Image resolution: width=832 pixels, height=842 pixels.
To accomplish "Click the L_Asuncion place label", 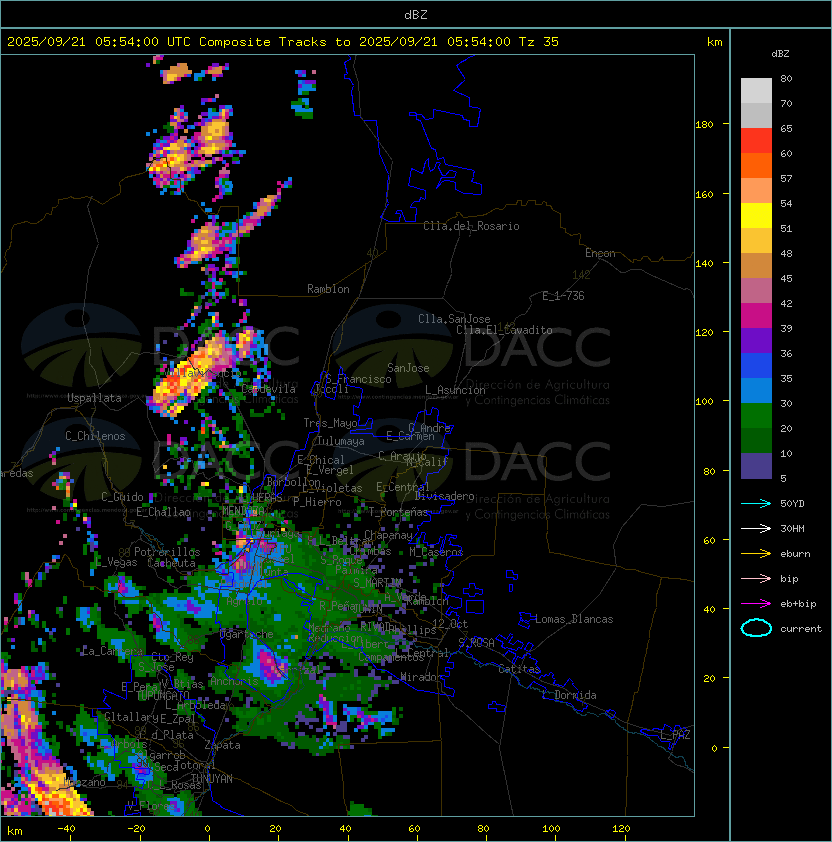I will tap(455, 390).
